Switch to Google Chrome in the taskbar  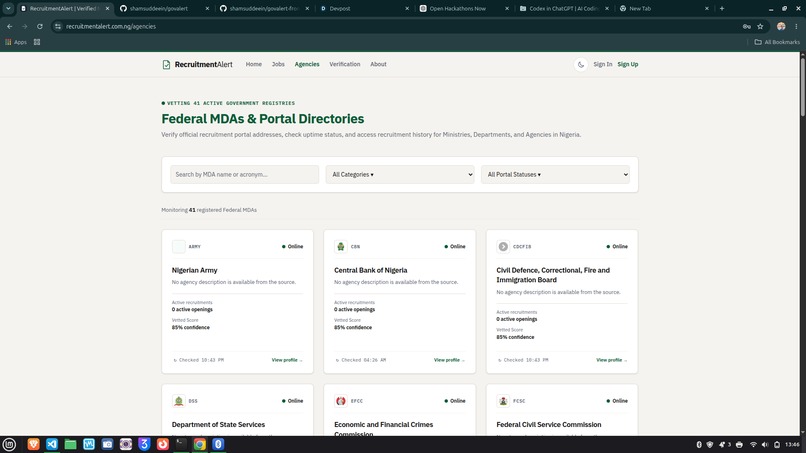pos(199,444)
